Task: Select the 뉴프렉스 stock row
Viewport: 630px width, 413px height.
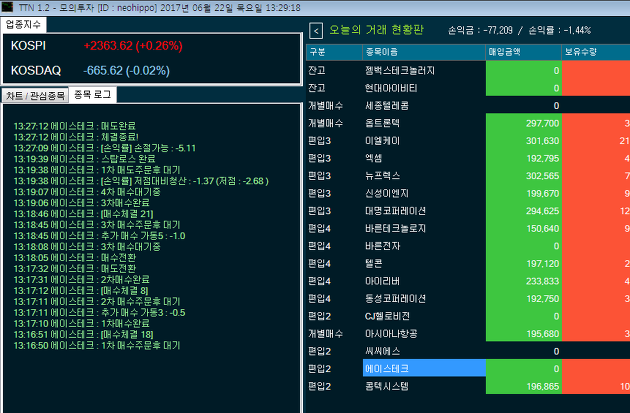Action: 468,176
